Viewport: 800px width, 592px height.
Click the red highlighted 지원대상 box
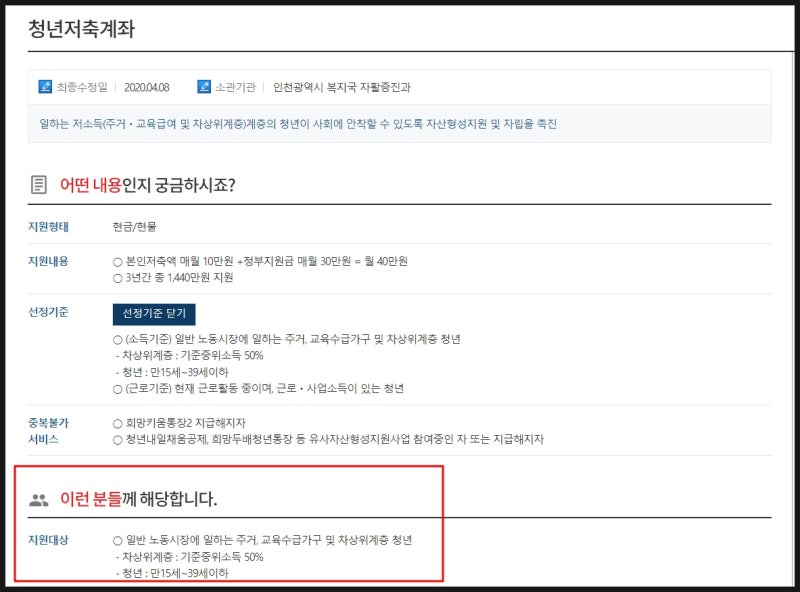pyautogui.click(x=400, y=530)
